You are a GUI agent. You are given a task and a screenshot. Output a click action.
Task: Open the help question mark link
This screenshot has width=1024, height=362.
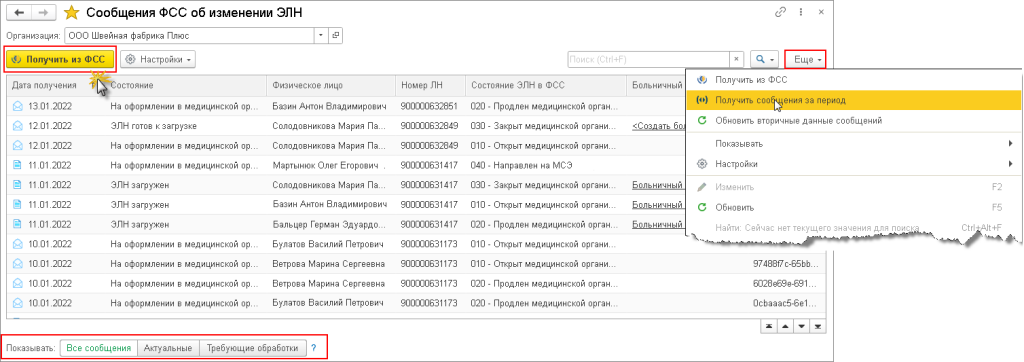pos(313,348)
